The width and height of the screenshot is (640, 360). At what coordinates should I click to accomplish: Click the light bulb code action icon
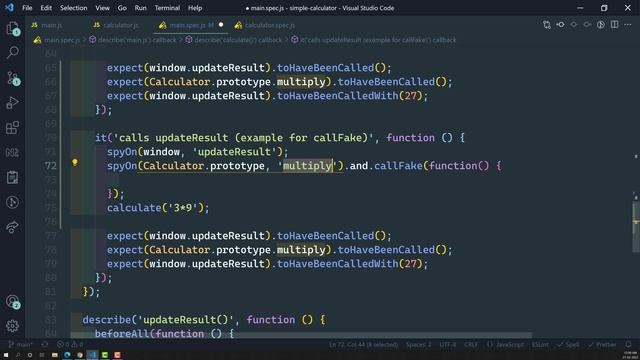click(75, 162)
